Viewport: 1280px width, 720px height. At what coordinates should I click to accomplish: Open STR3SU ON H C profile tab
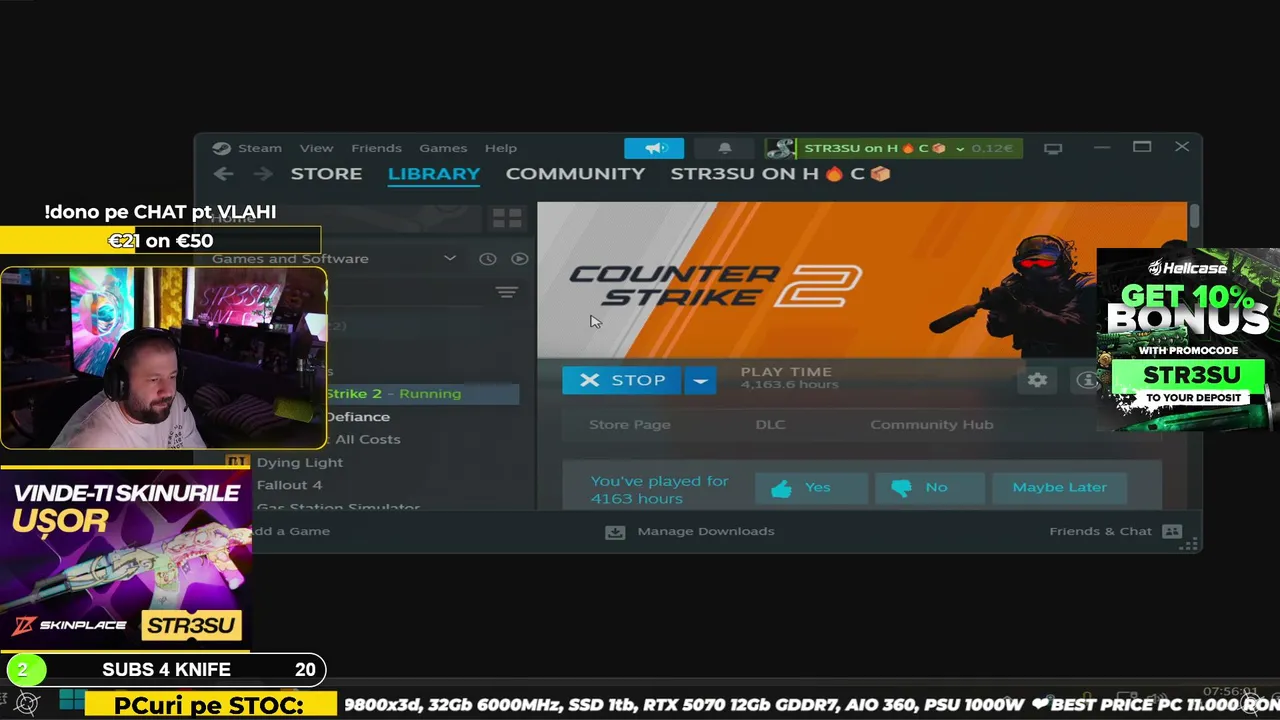780,174
